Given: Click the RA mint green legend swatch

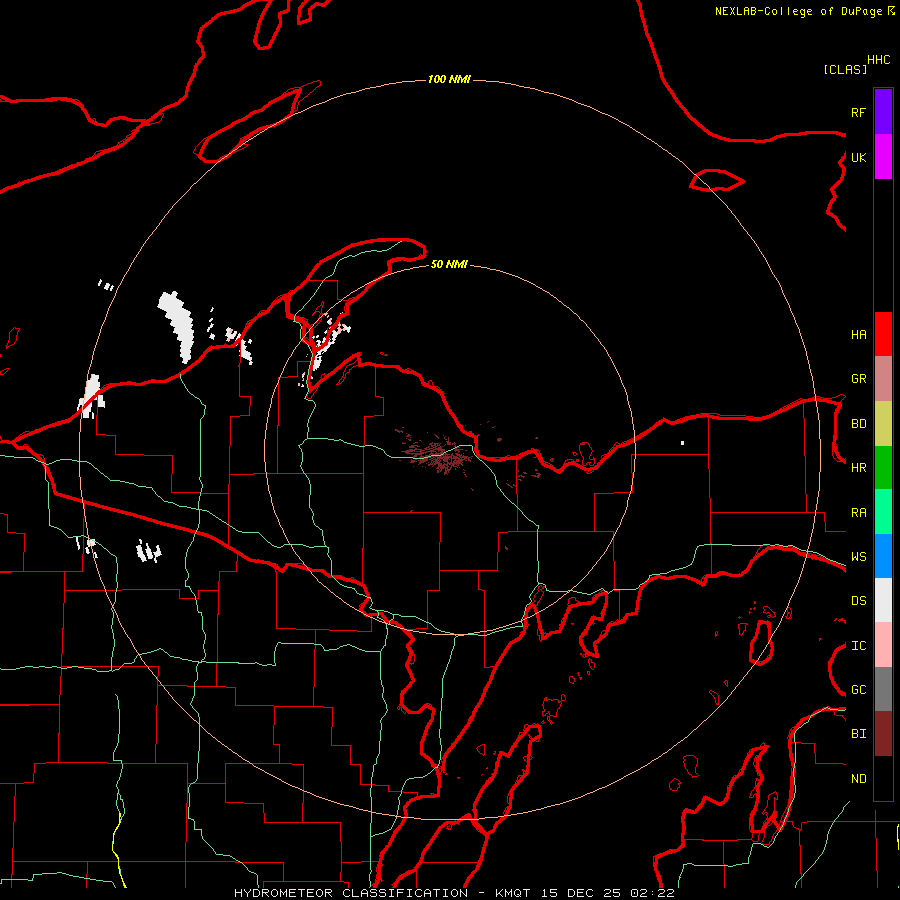Looking at the screenshot, I should [x=883, y=512].
